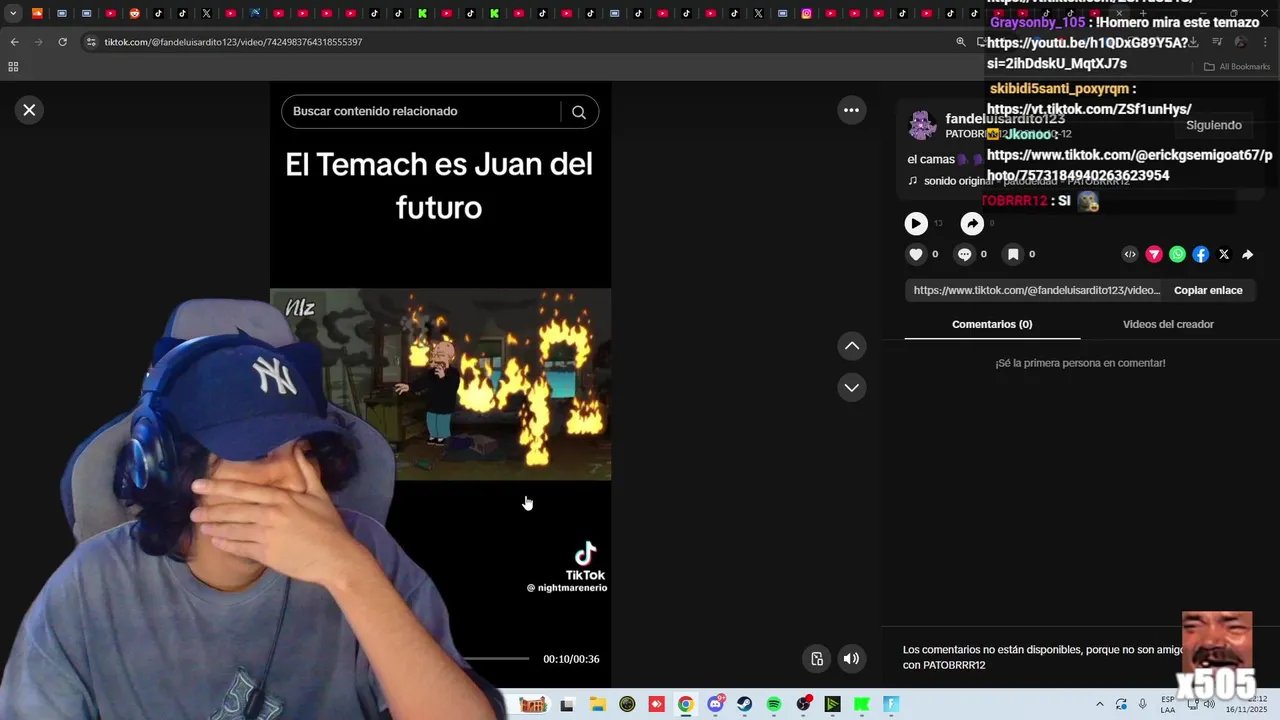Image resolution: width=1280 pixels, height=720 pixels.
Task: Open Chrome from the taskbar
Action: click(x=685, y=704)
